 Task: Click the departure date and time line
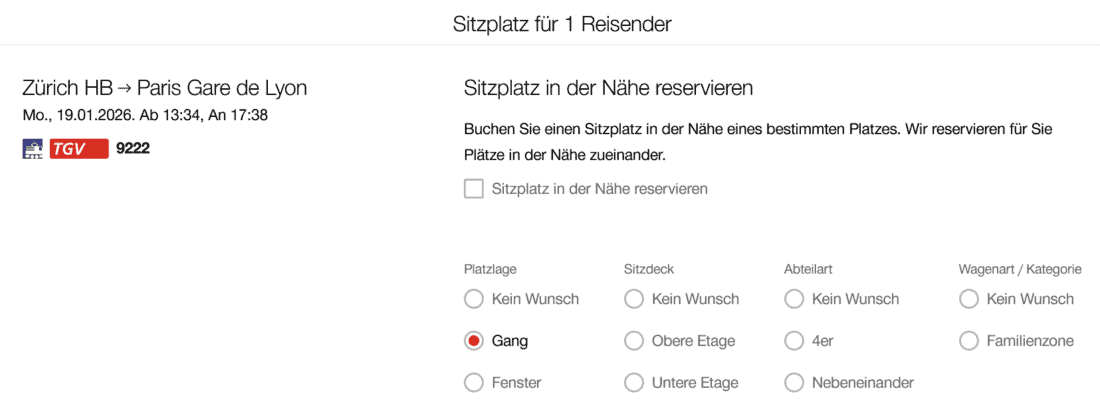145,115
